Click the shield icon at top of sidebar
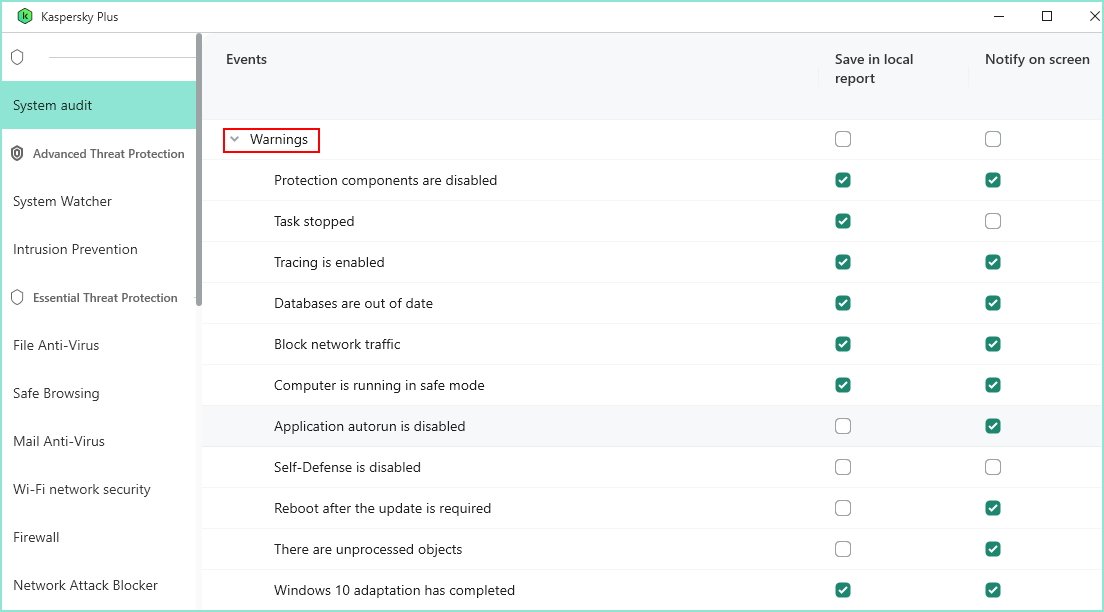The image size is (1104, 612). (17, 58)
